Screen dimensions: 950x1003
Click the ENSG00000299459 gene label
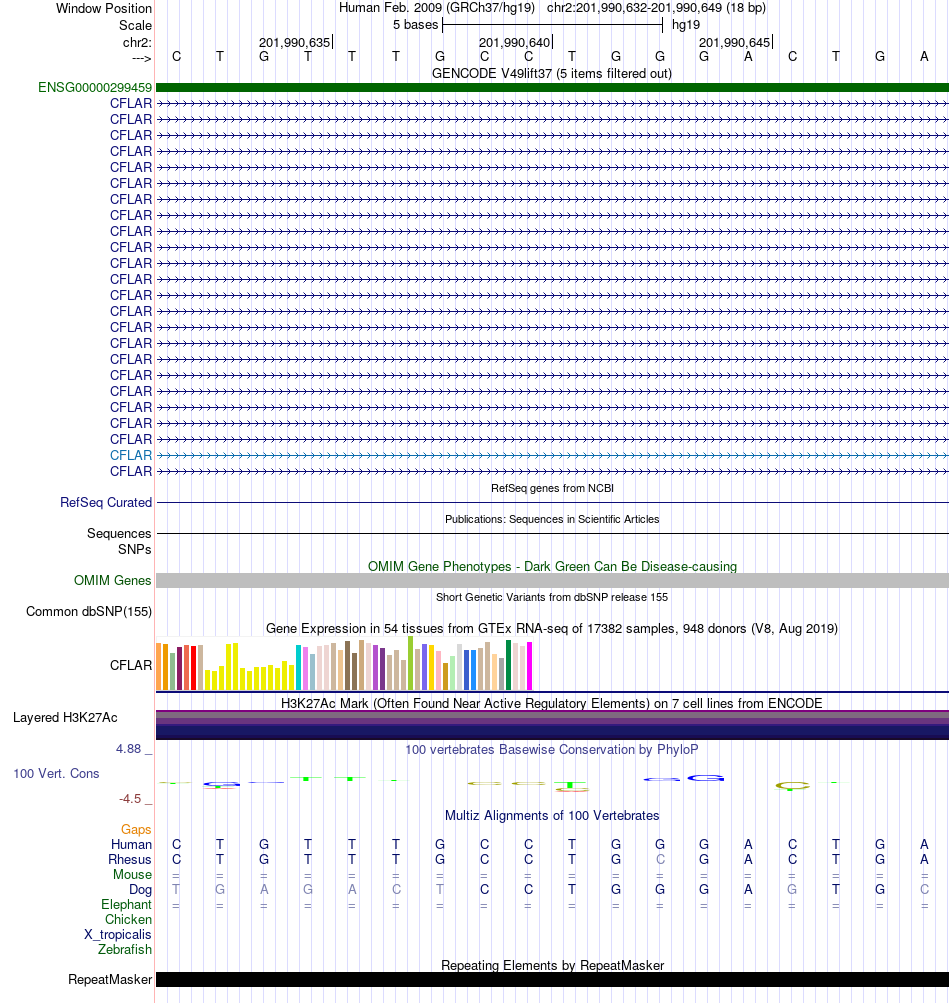(x=95, y=88)
